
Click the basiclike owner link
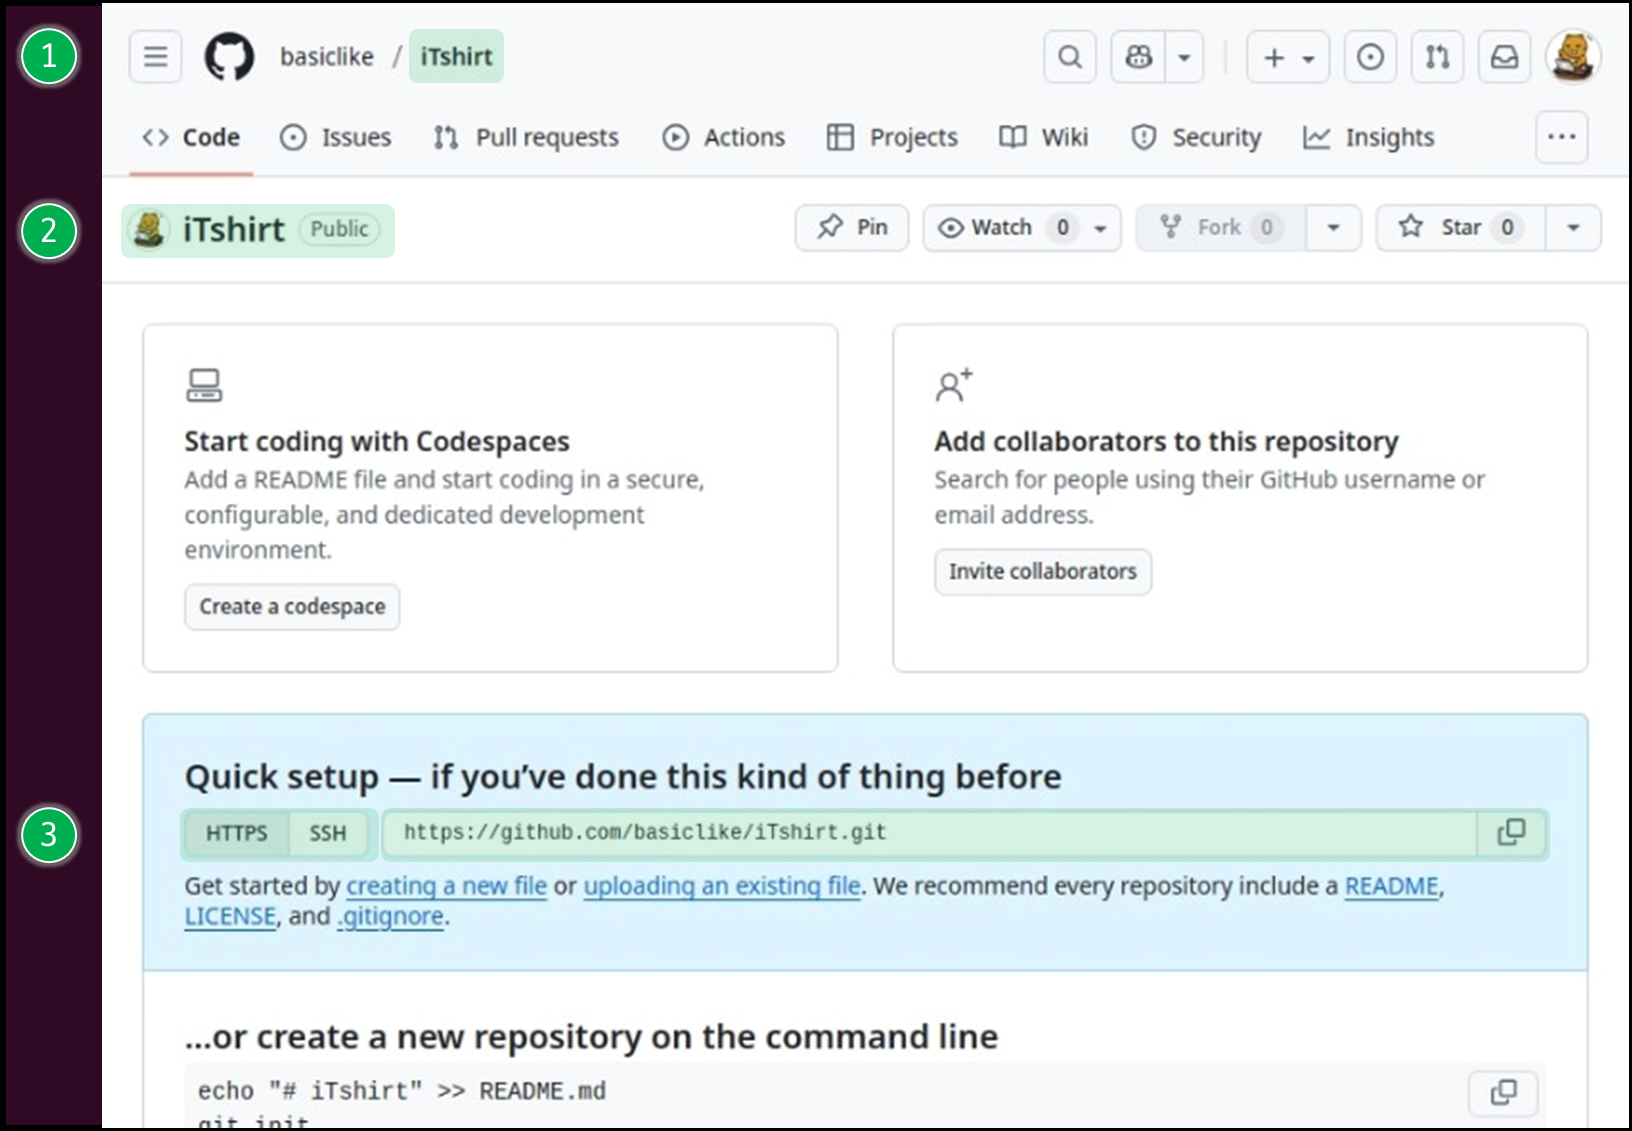(x=327, y=57)
